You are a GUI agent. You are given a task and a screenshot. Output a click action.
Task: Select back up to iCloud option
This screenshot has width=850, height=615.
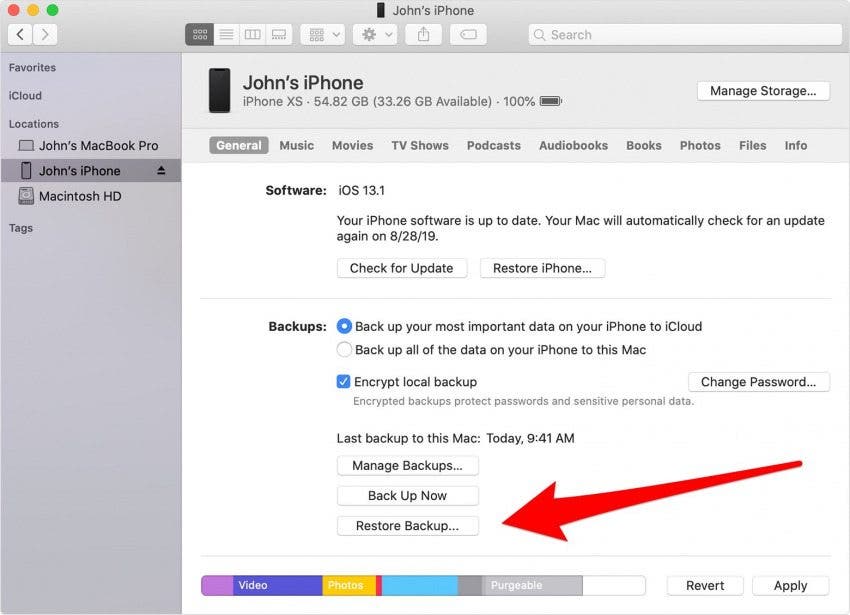(x=344, y=326)
